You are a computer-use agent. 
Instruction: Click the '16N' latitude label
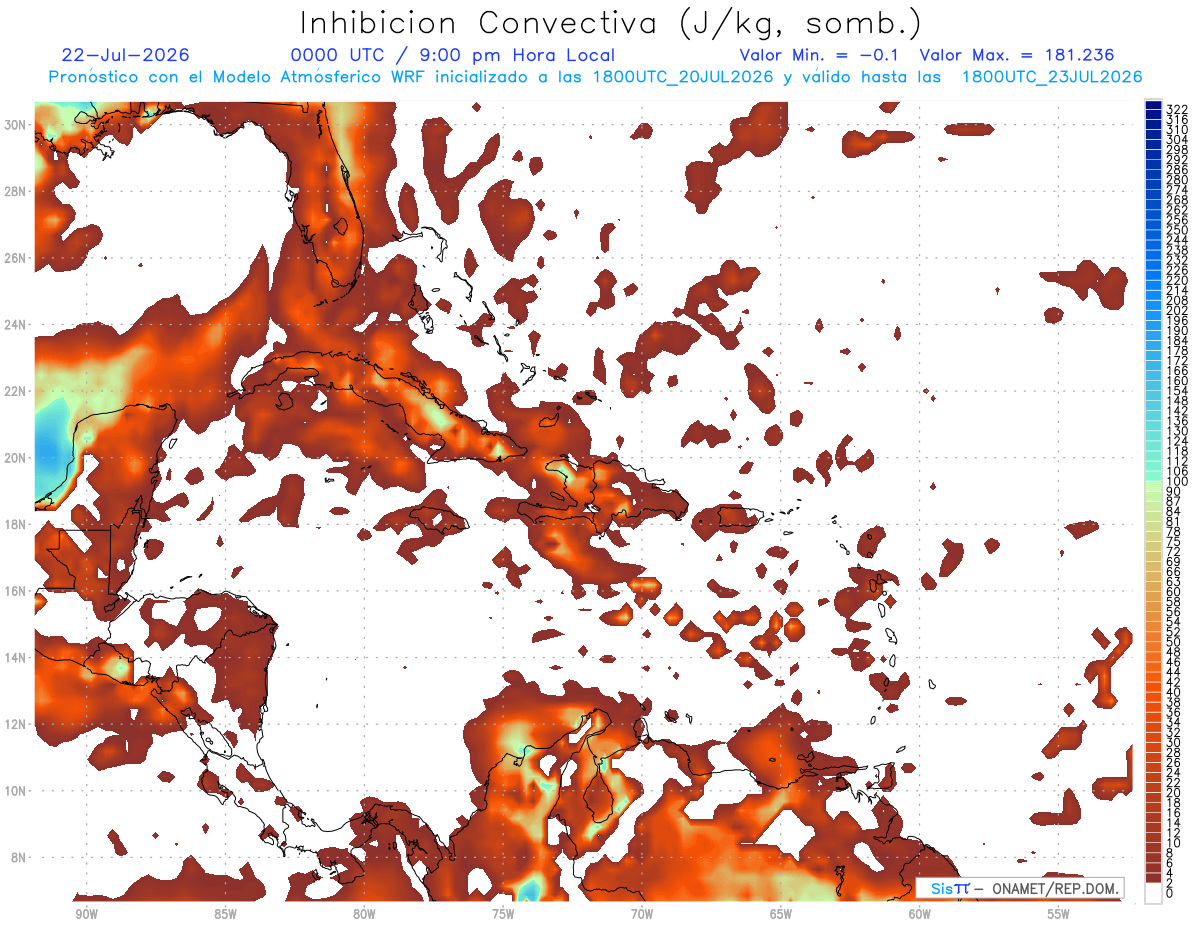point(17,591)
